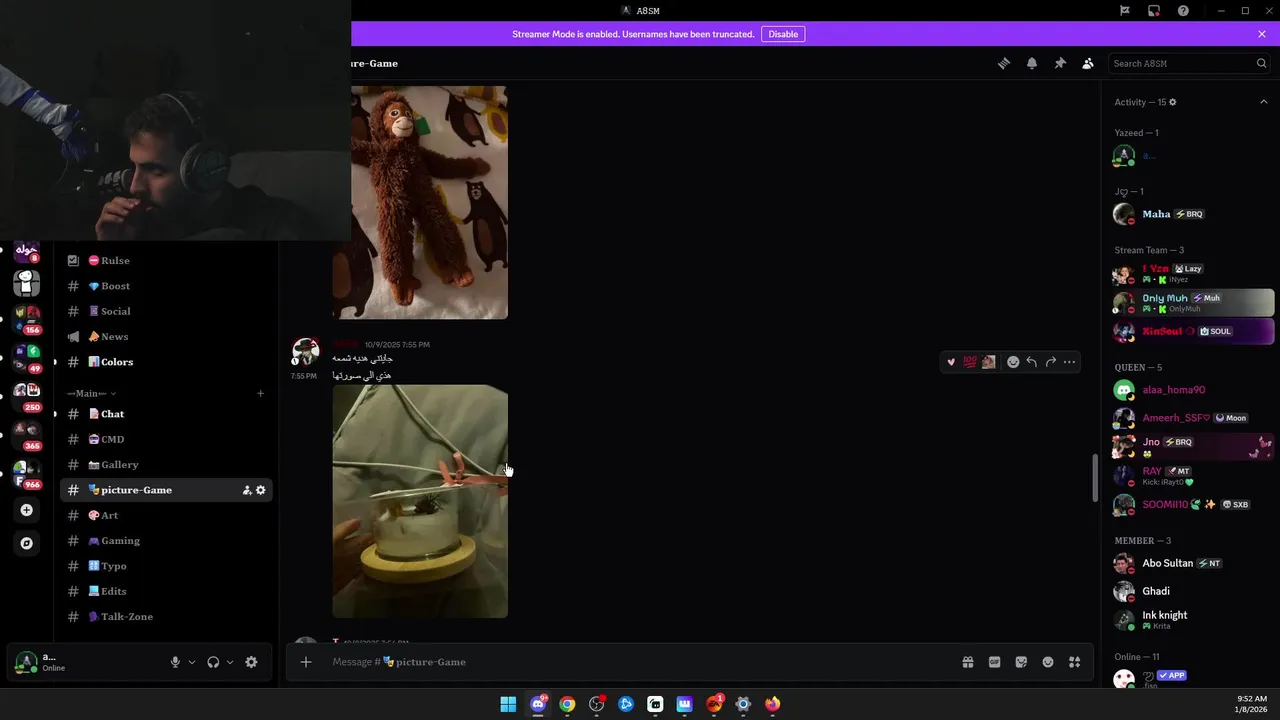Viewport: 1280px width, 720px height.
Task: Open the Add Reaction picker on message
Action: 1013,362
